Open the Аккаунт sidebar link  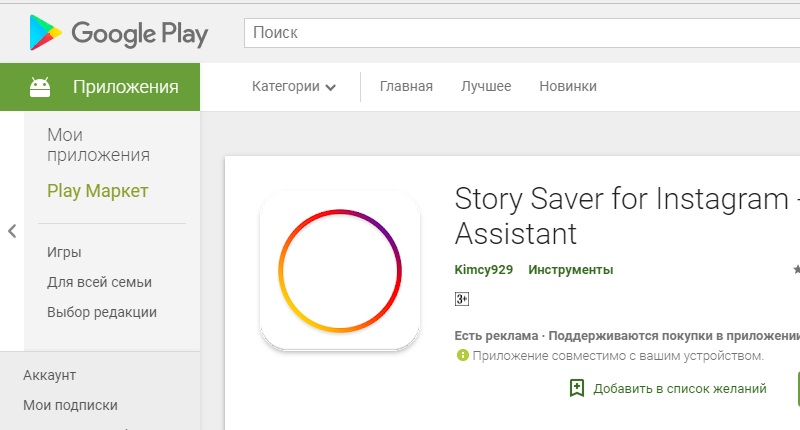point(49,375)
